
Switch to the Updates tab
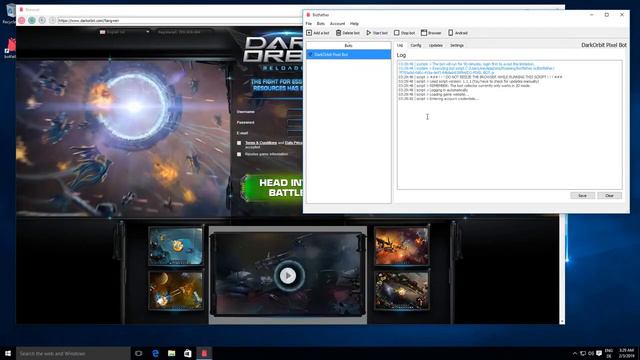pos(436,45)
